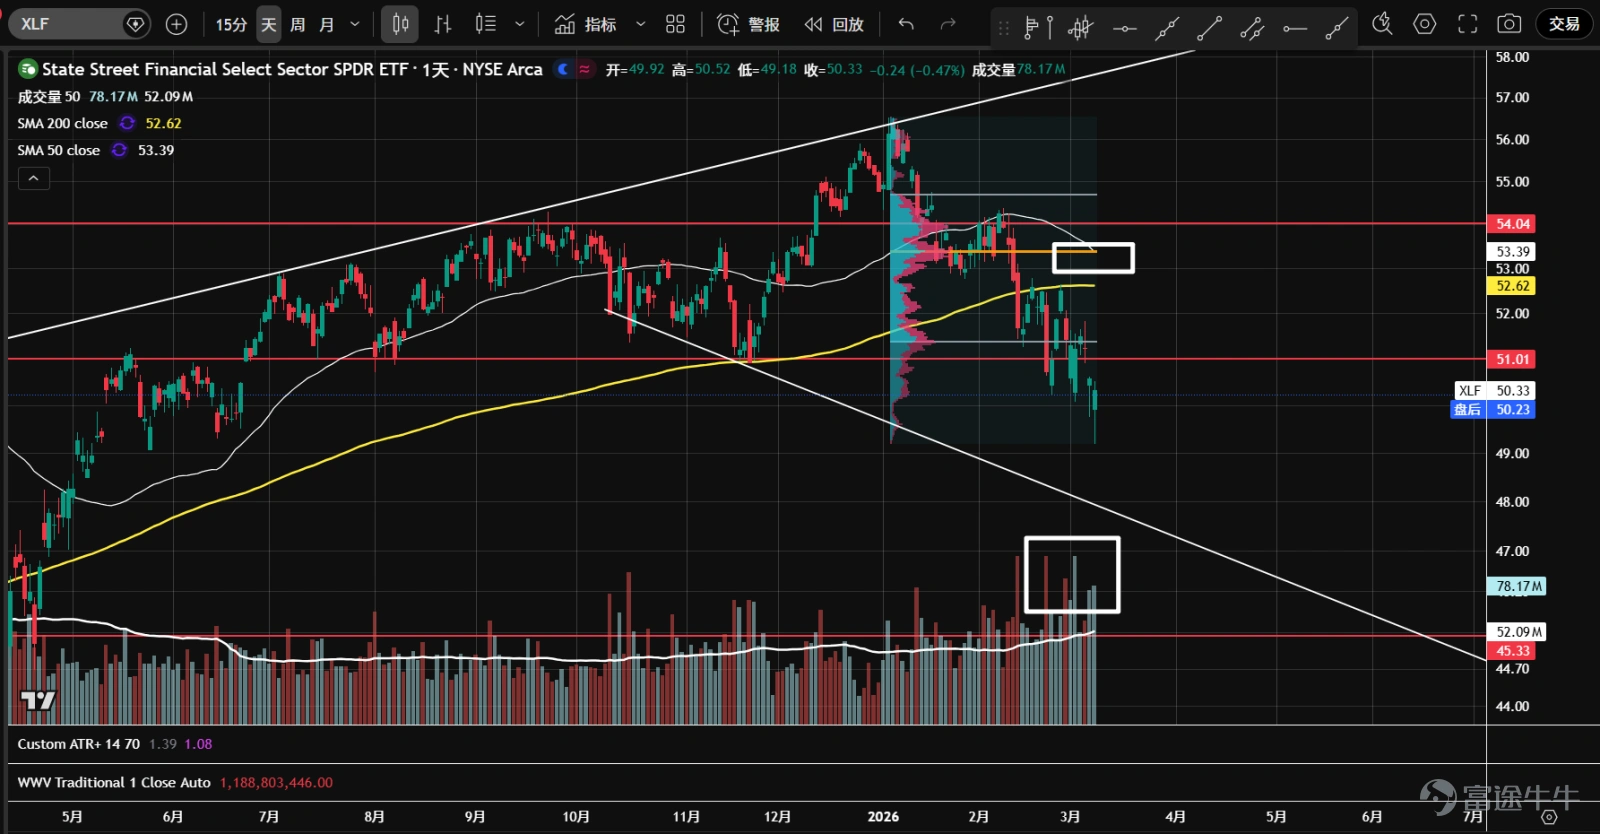1600x834 pixels.
Task: Start bar replay with 回放 button
Action: click(x=834, y=24)
